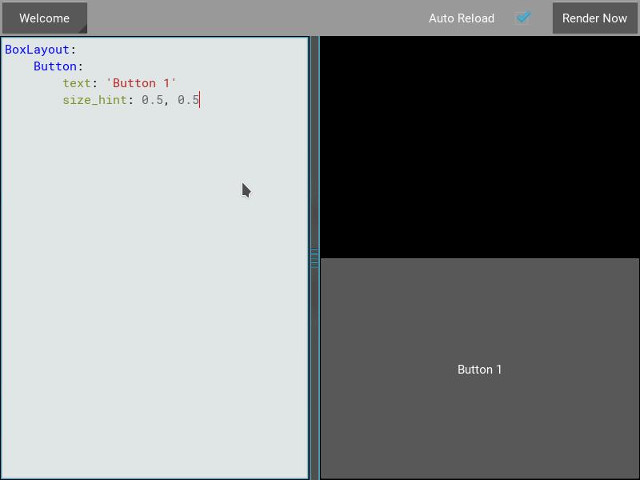
Task: Place cursor on the BoxLayout keyword
Action: click(37, 49)
